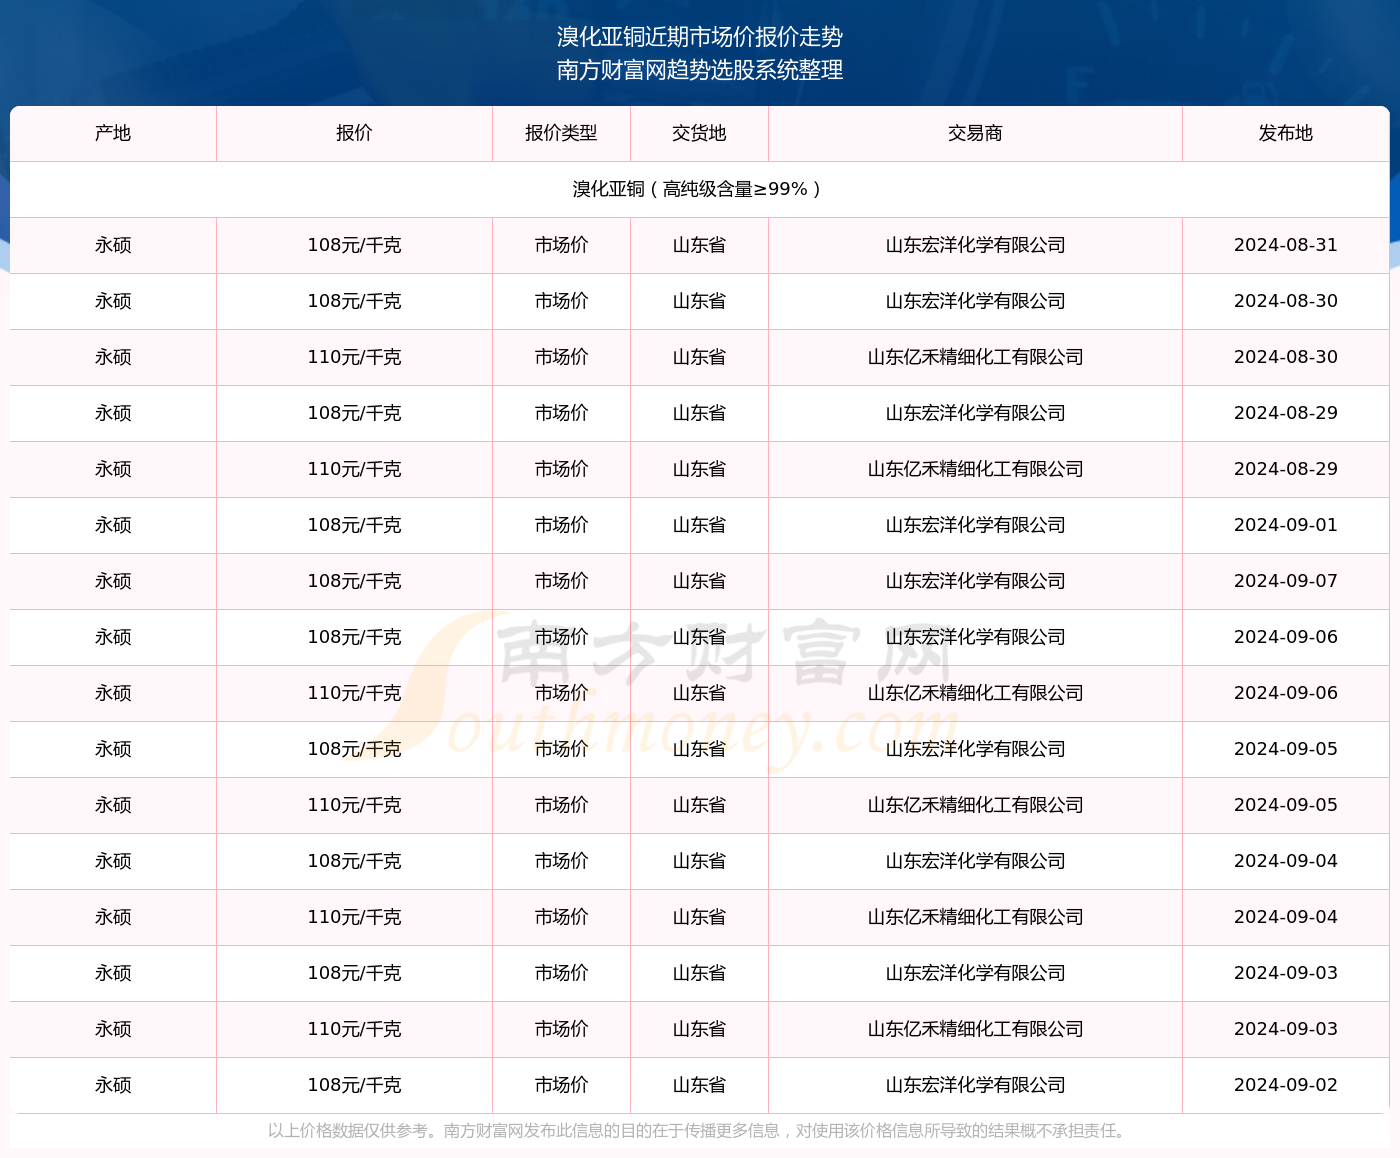Image resolution: width=1400 pixels, height=1158 pixels.
Task: Click the 2024-08-31 date cell
Action: click(1285, 245)
